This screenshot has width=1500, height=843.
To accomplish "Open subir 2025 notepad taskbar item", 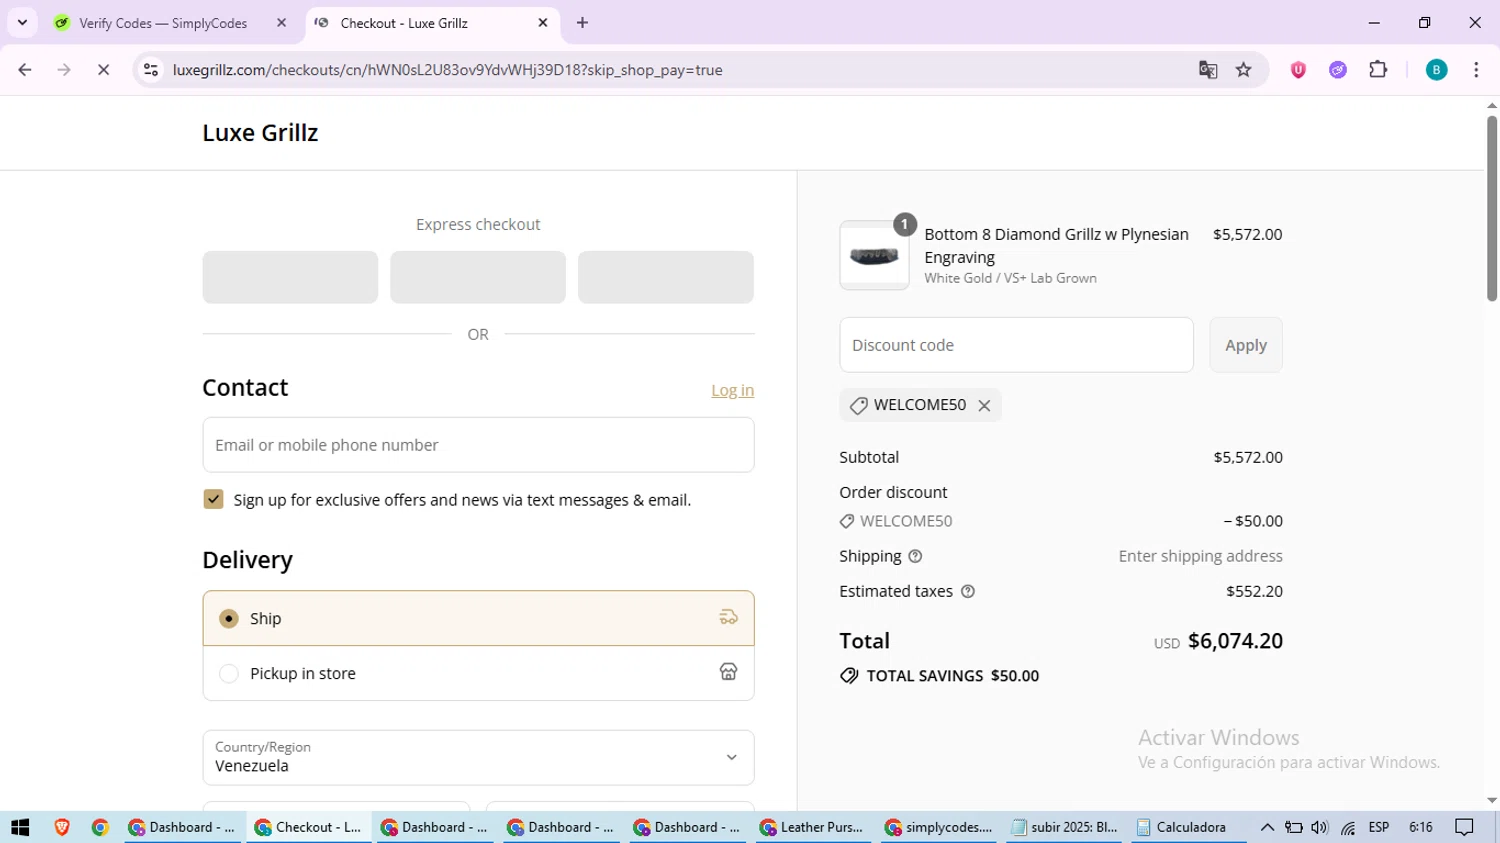I will (1064, 827).
